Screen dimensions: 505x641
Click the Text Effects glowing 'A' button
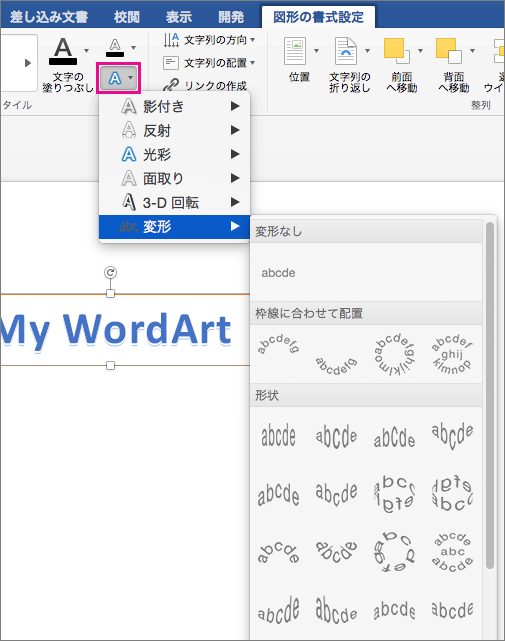coord(119,78)
